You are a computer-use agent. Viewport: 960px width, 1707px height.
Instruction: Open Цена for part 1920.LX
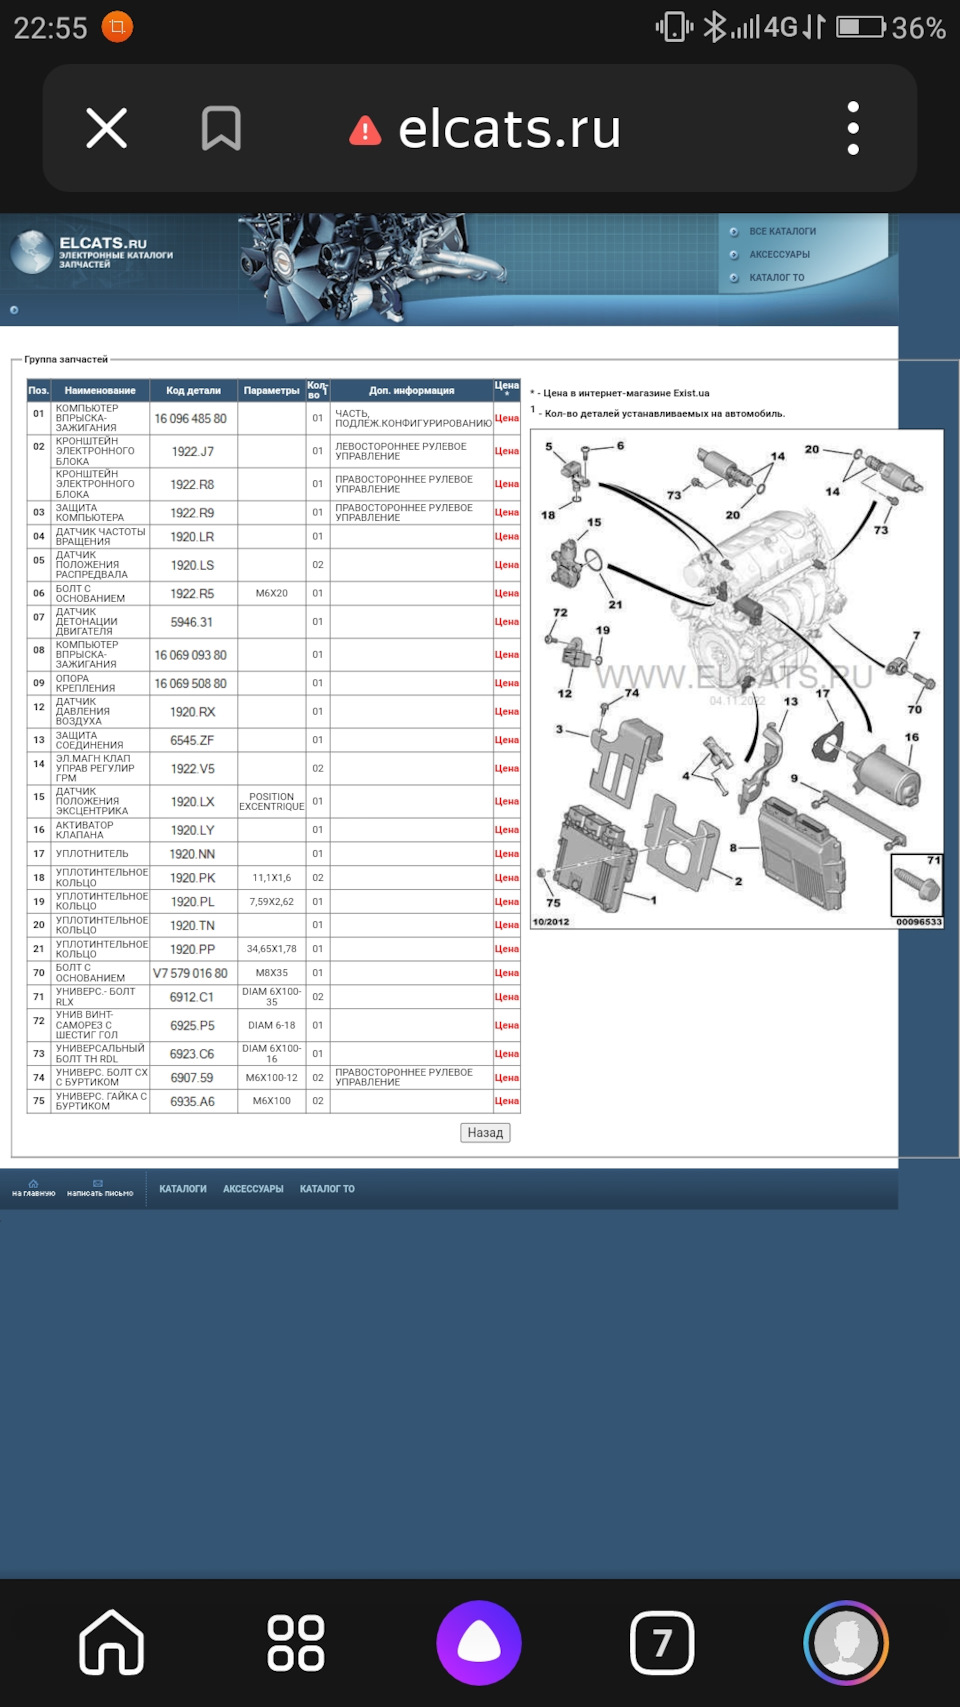[x=507, y=801]
